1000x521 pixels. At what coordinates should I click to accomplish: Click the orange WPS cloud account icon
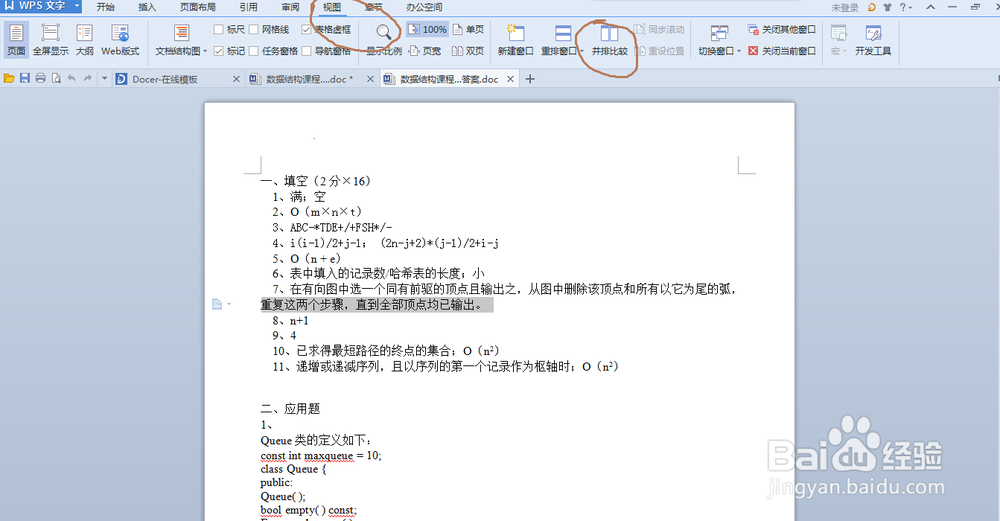pos(872,7)
